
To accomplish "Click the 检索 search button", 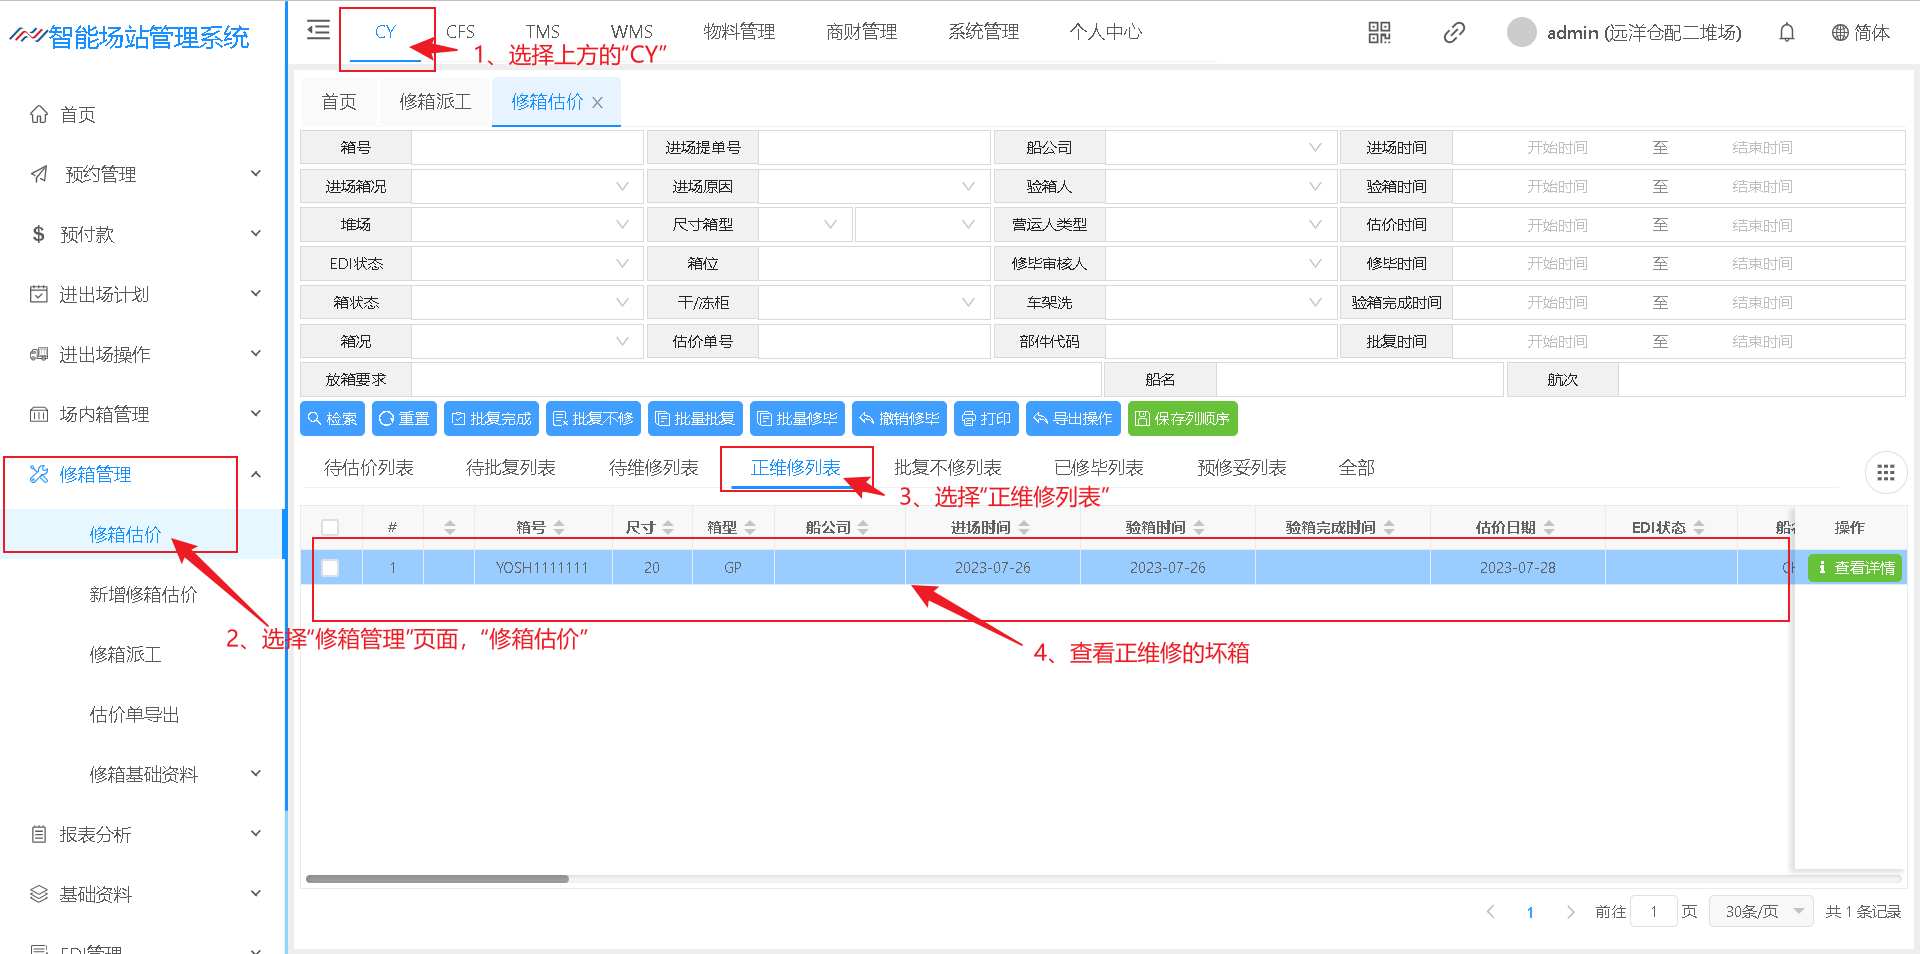I will [332, 419].
